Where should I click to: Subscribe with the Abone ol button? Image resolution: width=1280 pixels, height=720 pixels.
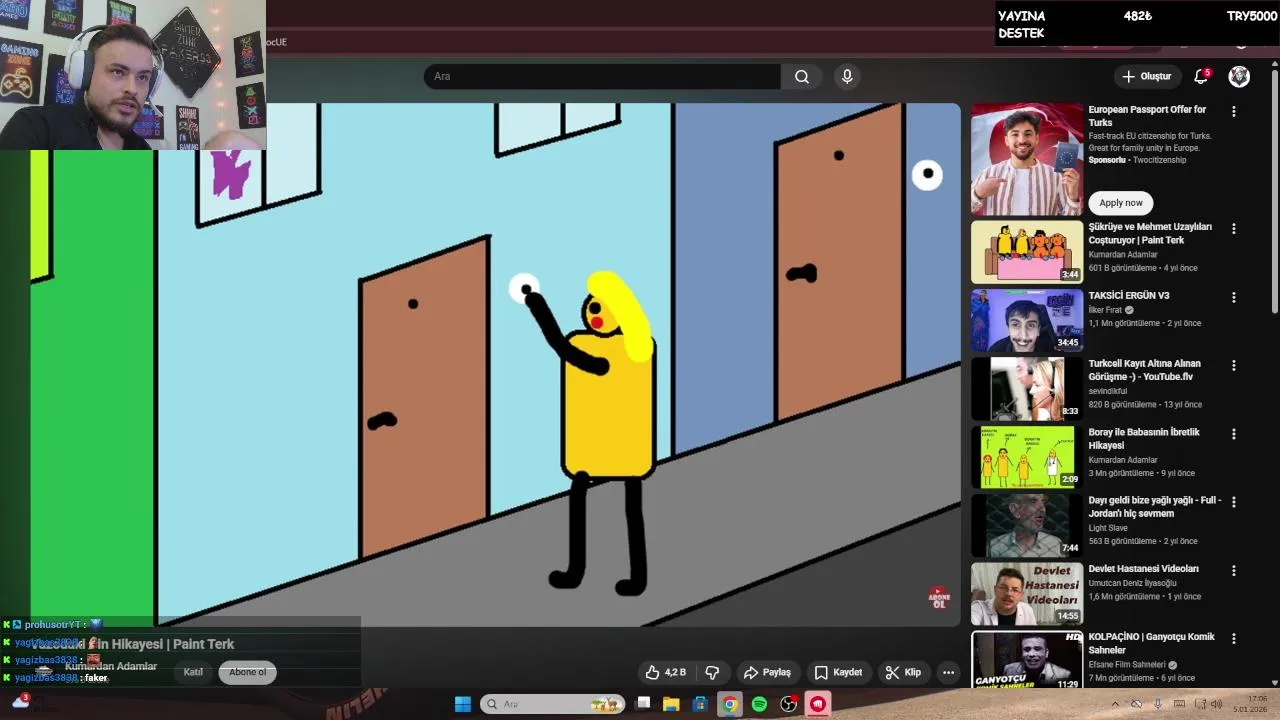(248, 672)
